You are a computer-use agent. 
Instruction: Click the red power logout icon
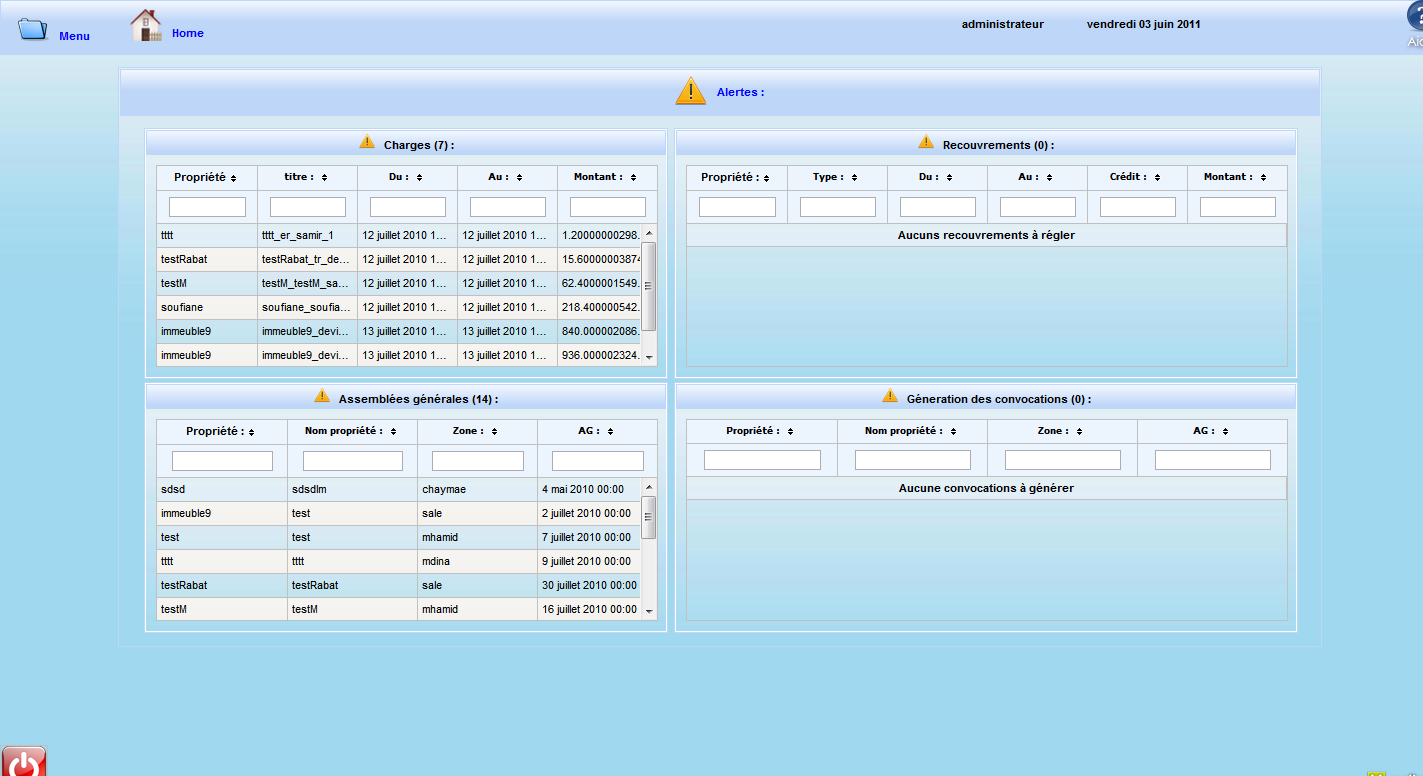click(x=23, y=762)
